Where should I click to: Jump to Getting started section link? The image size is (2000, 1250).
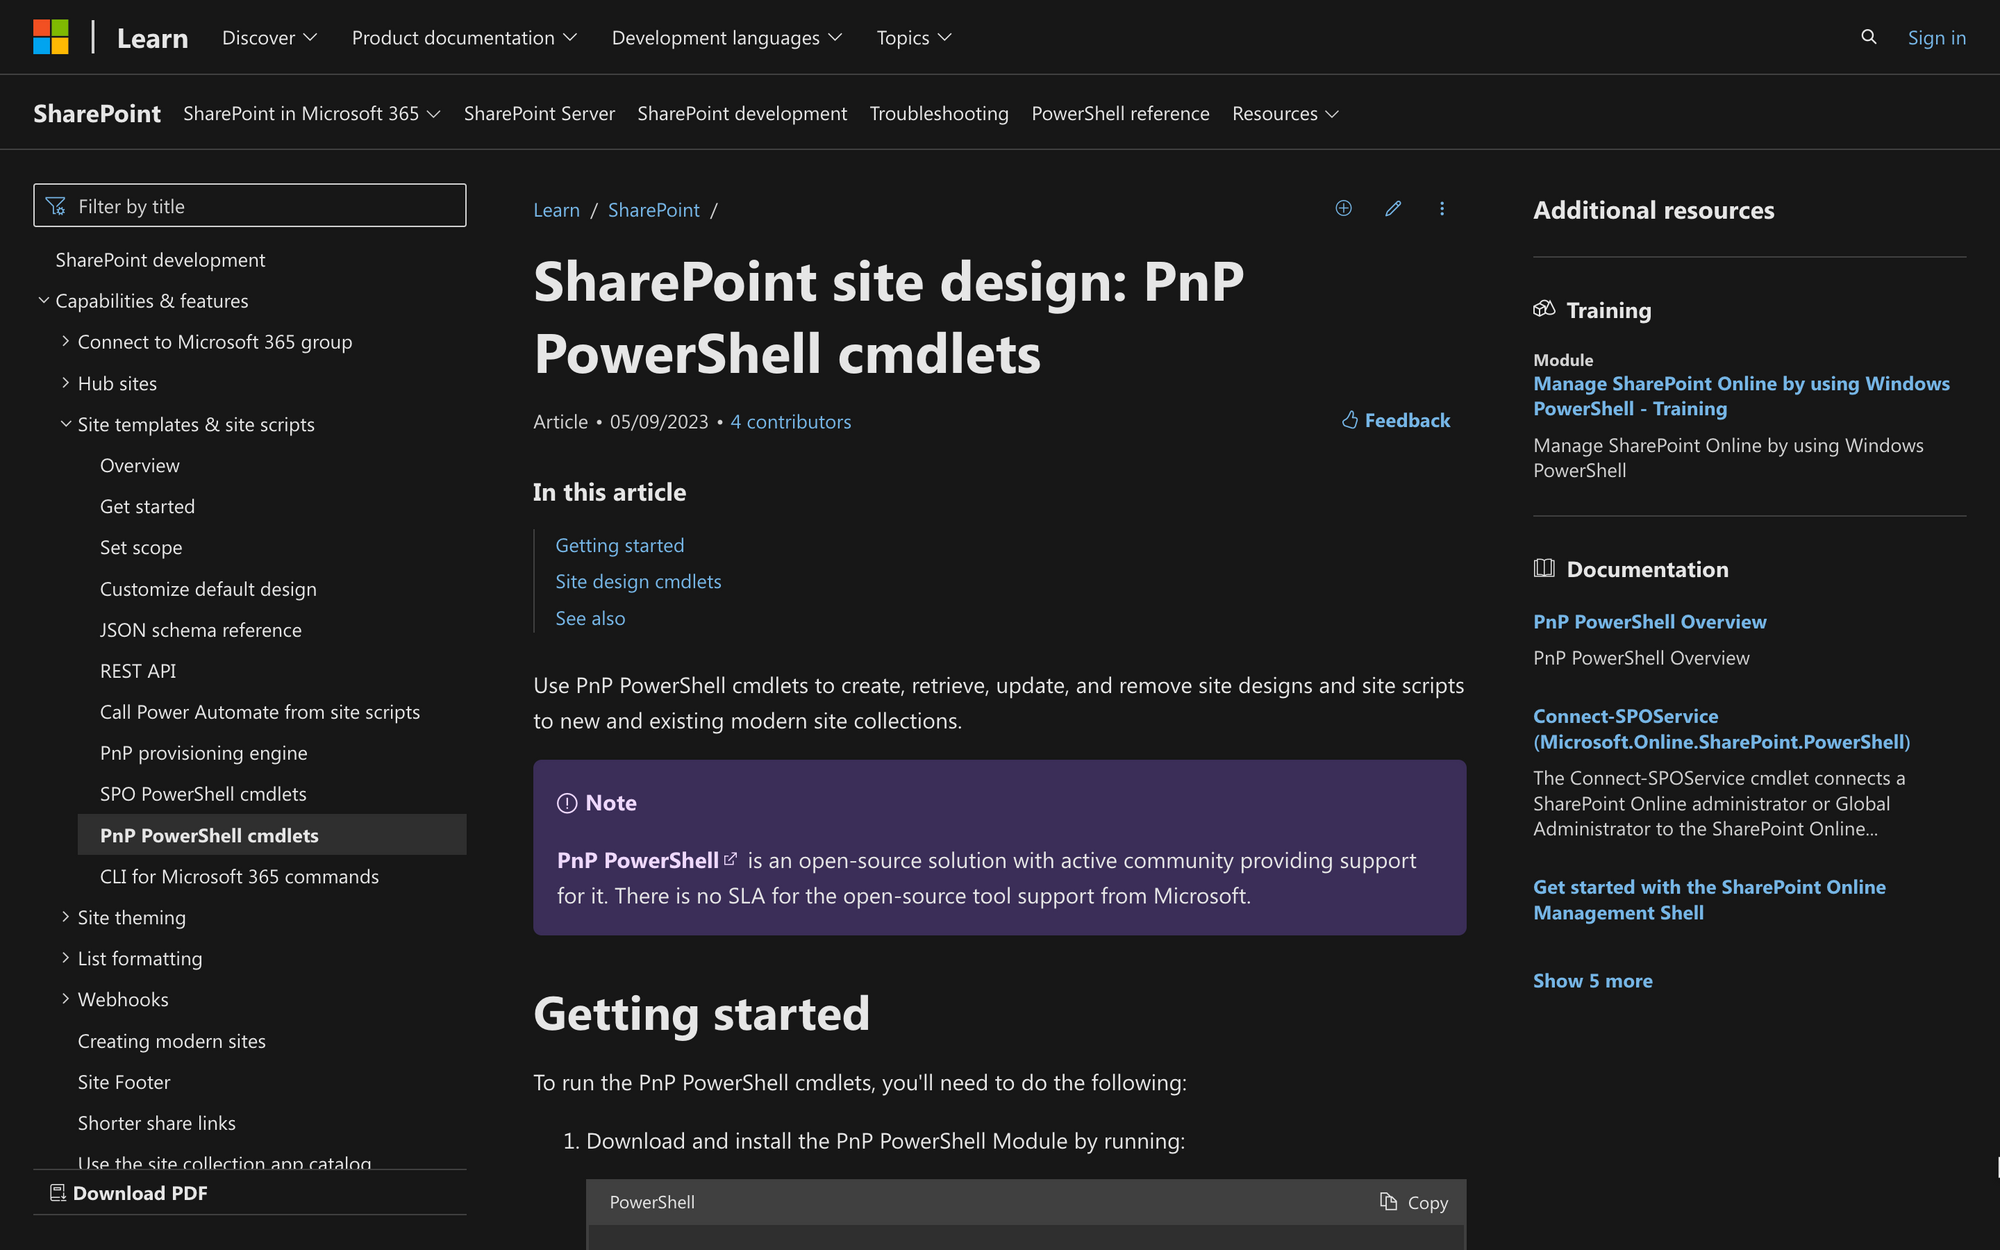pyautogui.click(x=620, y=545)
